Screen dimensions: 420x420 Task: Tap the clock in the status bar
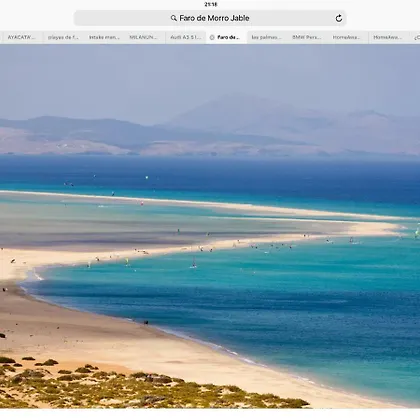(210, 4)
